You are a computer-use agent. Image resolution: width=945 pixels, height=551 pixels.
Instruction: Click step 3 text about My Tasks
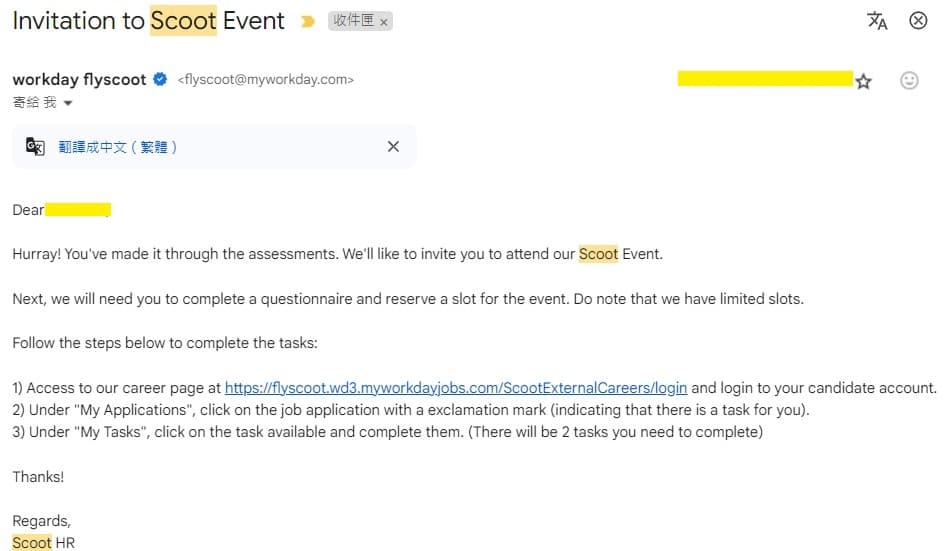(x=388, y=432)
